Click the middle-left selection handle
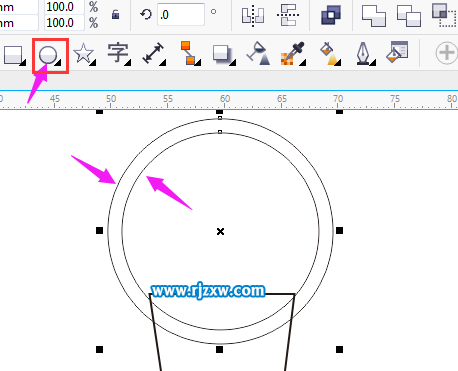458x371 pixels. pos(99,230)
